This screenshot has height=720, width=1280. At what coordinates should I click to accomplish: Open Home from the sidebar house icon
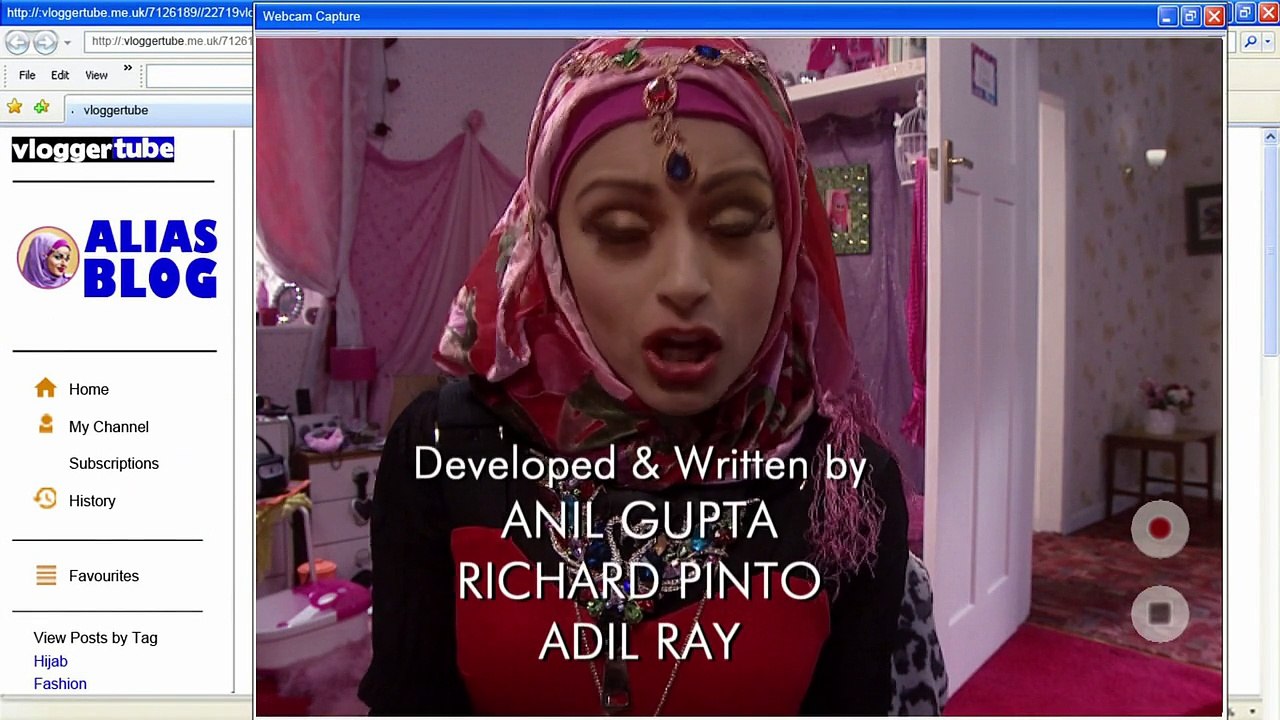(45, 388)
